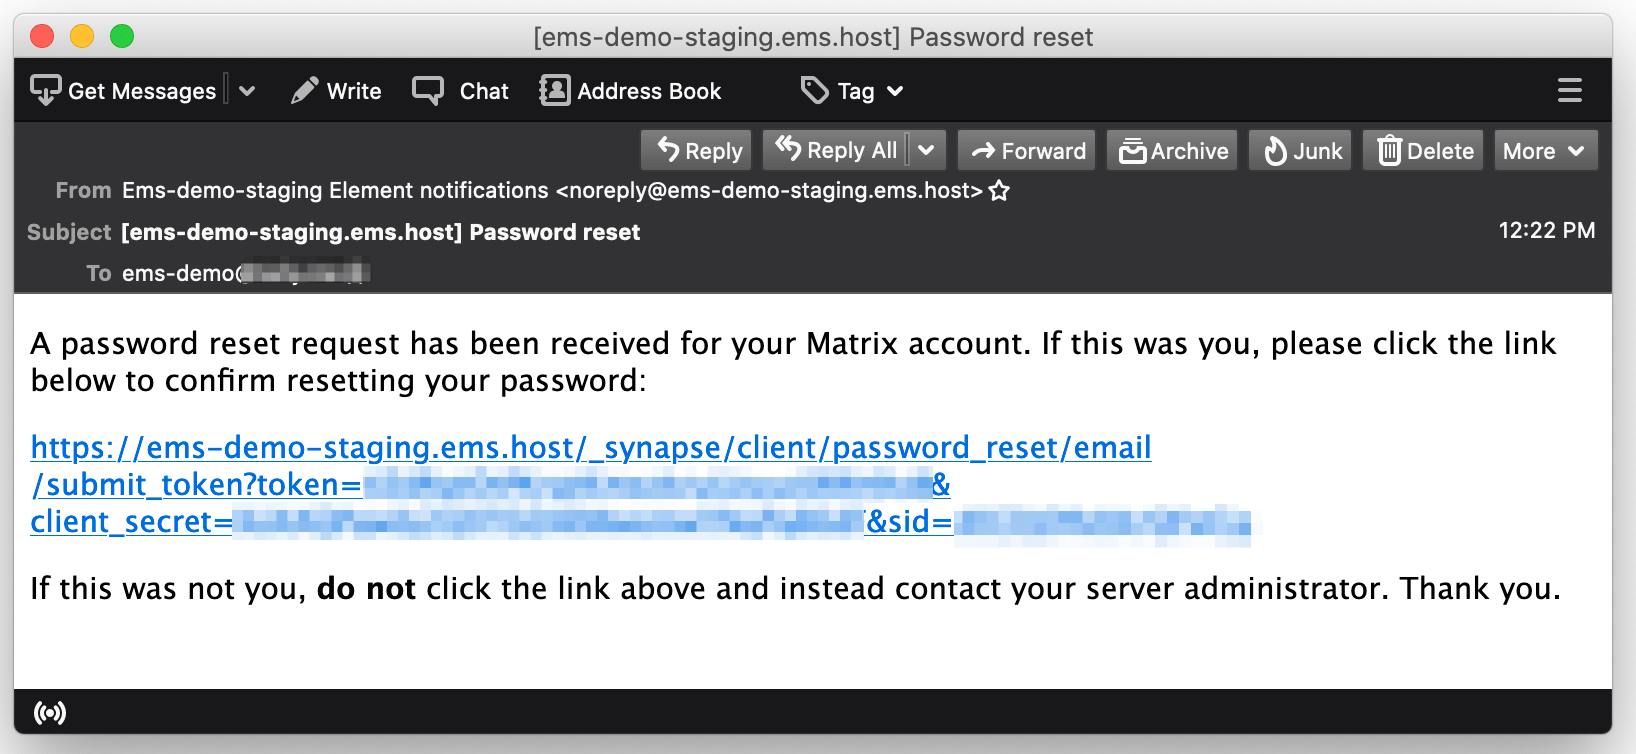The height and width of the screenshot is (754, 1636).
Task: Click the Forward button
Action: tap(1027, 151)
